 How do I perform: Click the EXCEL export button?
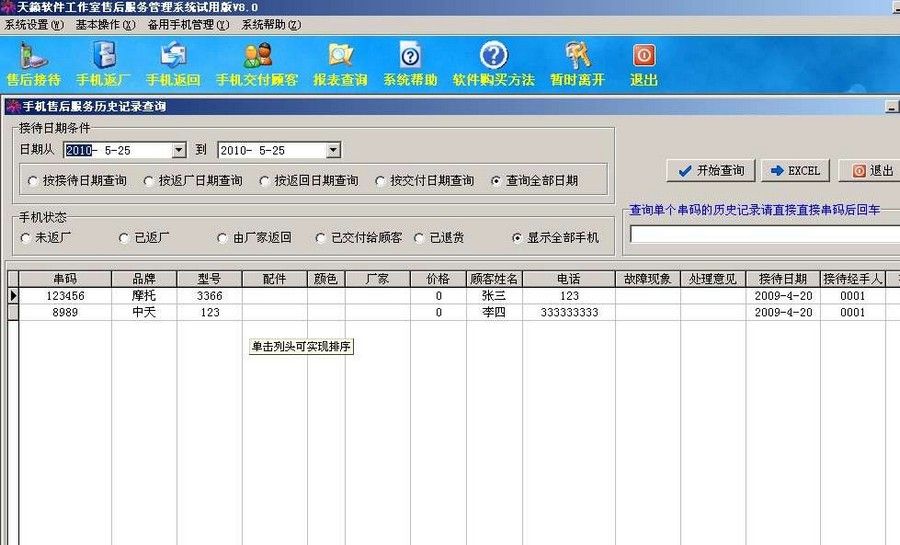pos(796,171)
